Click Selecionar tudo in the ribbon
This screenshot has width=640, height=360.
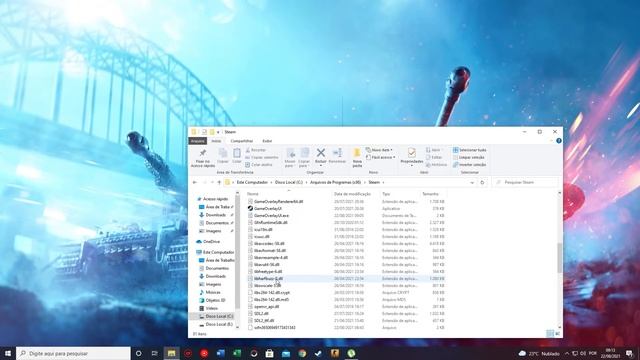click(x=469, y=150)
